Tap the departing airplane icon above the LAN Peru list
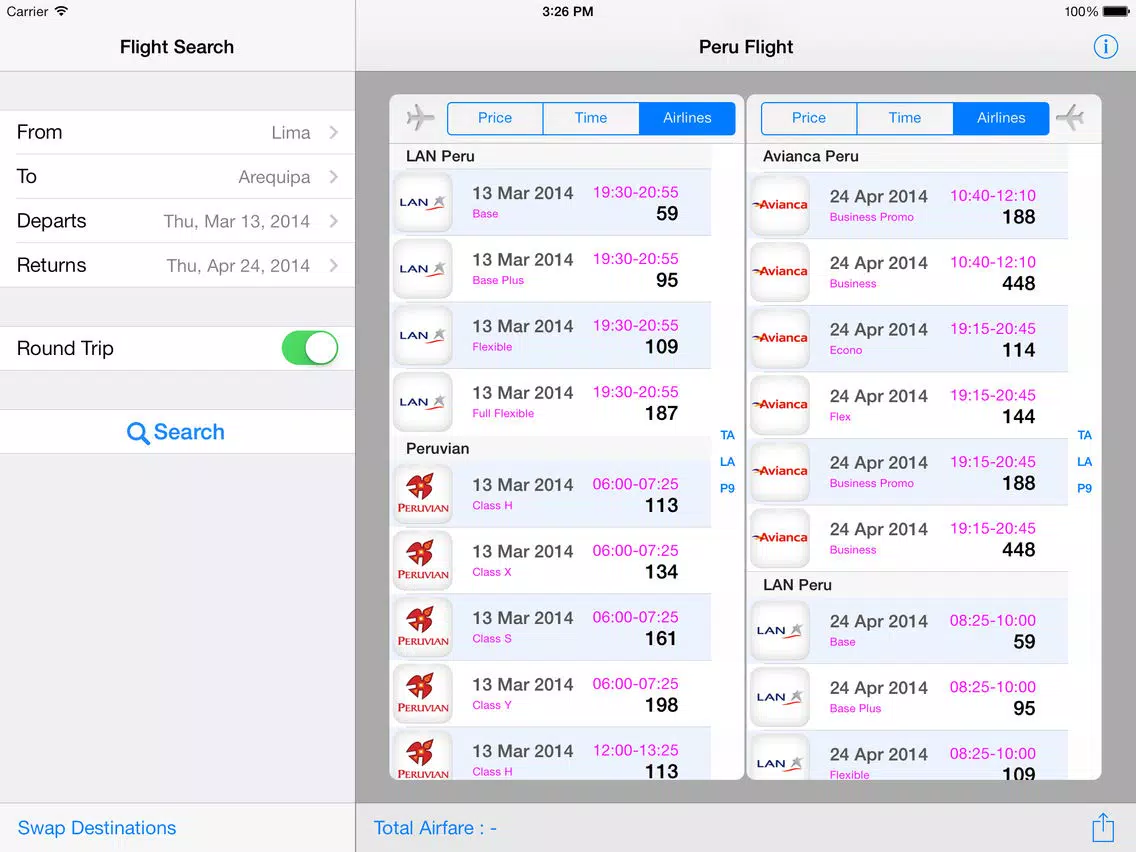This screenshot has width=1136, height=852. point(420,117)
